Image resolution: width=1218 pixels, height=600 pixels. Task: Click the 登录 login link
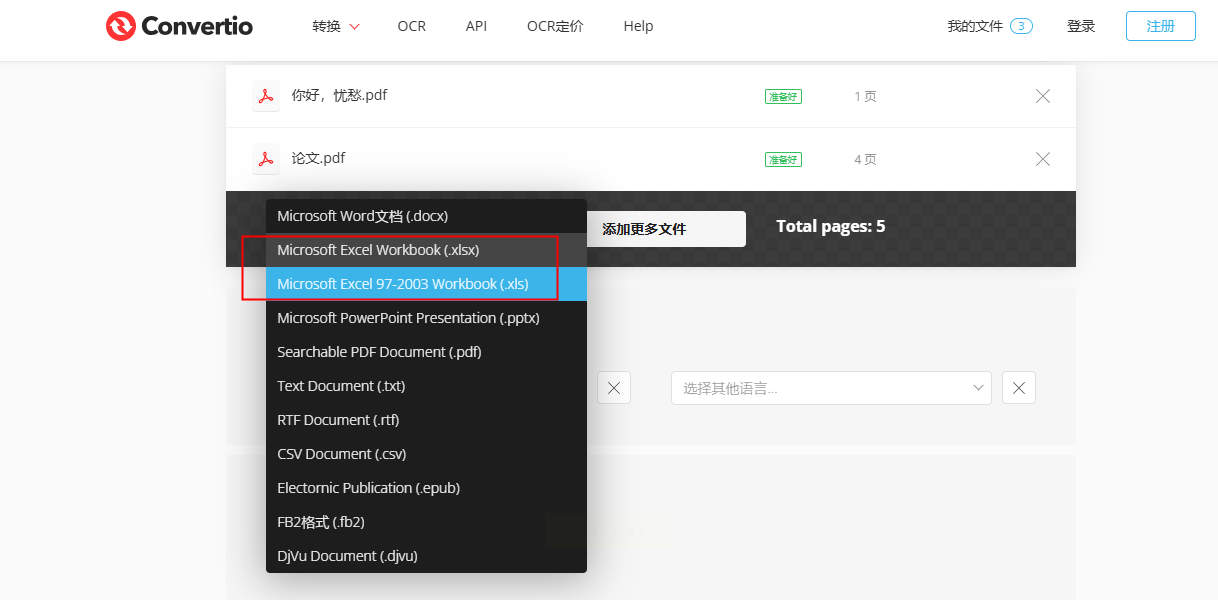click(1081, 26)
